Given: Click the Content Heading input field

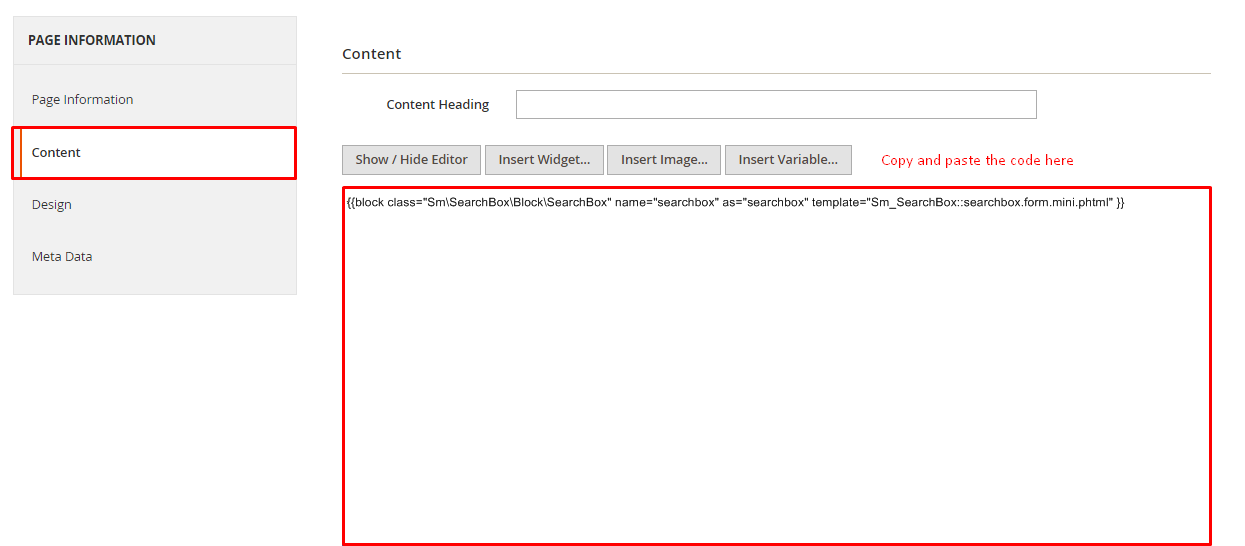Looking at the screenshot, I should click(x=776, y=104).
